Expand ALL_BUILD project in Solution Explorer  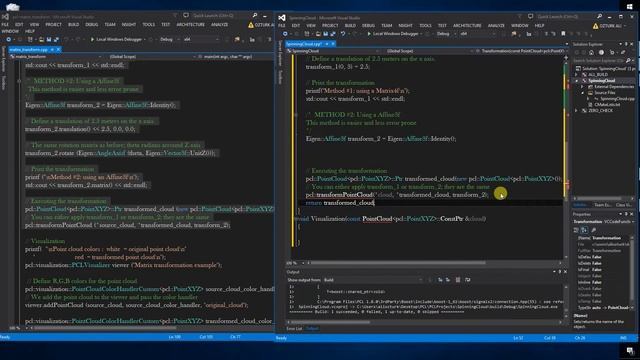(576, 75)
